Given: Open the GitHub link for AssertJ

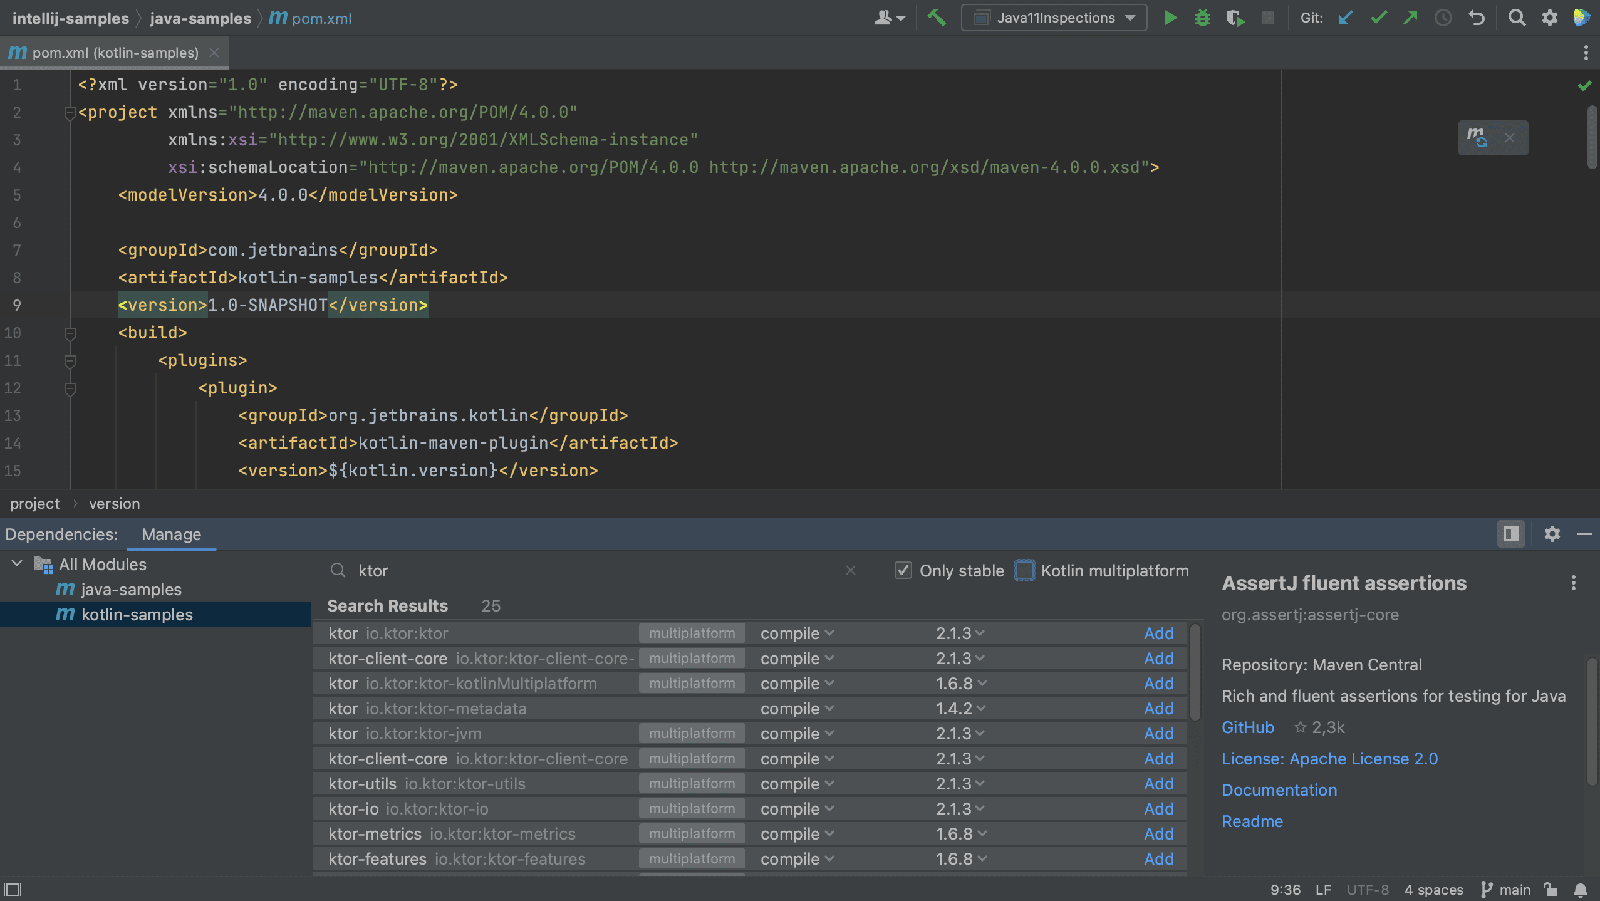Looking at the screenshot, I should (x=1248, y=728).
